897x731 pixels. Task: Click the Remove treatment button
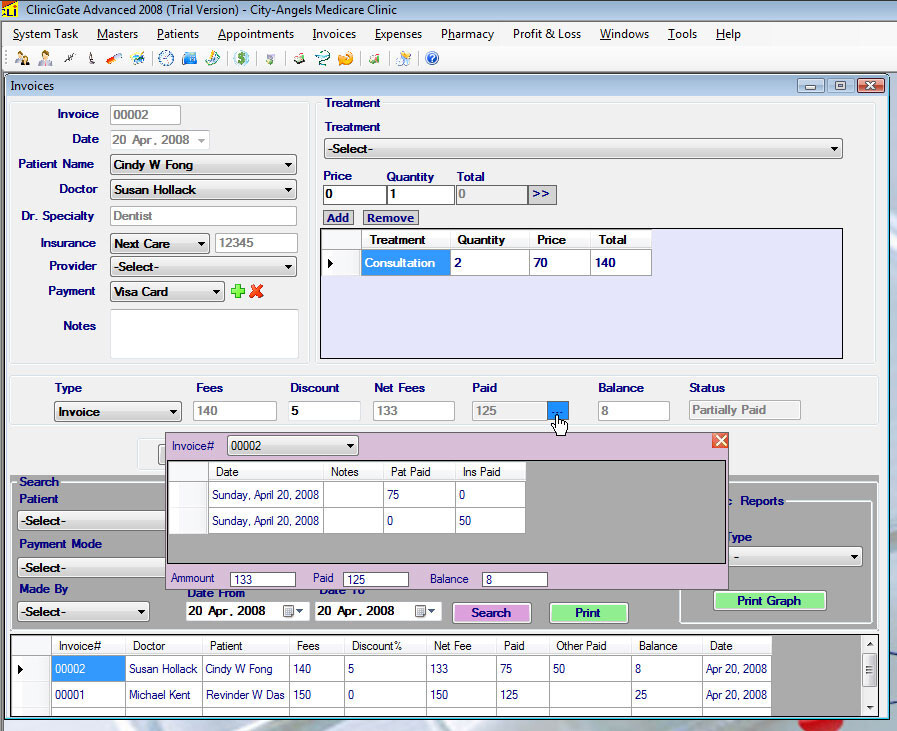click(390, 217)
